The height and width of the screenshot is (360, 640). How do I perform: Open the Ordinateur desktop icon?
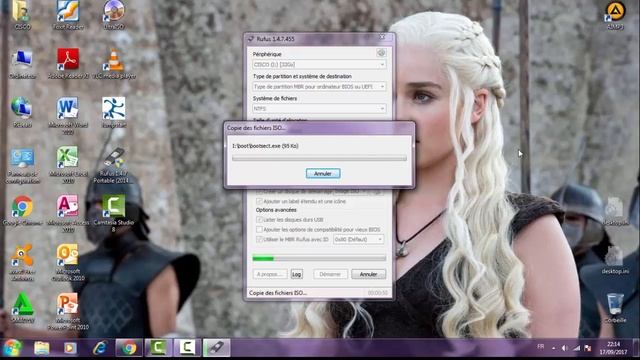tap(22, 64)
